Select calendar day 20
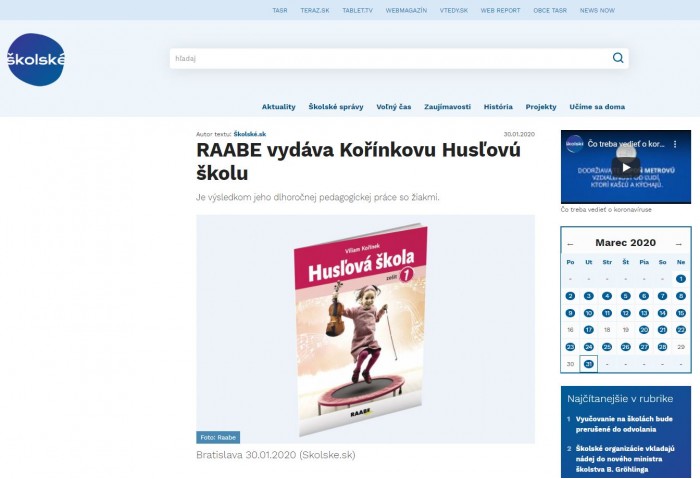The width and height of the screenshot is (700, 479). 644,330
